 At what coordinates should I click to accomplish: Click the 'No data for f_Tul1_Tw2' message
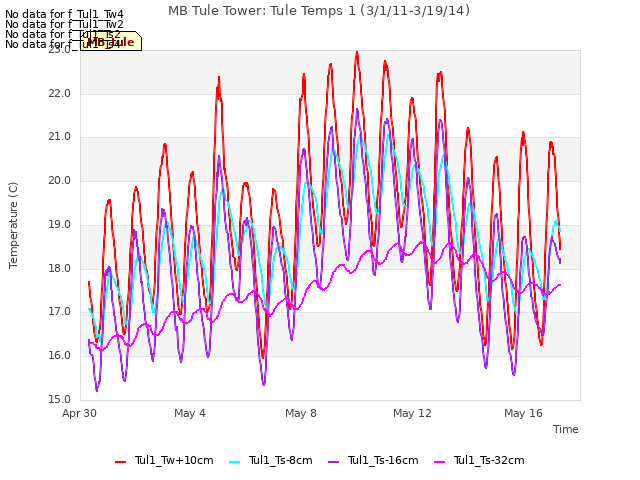(x=64, y=24)
